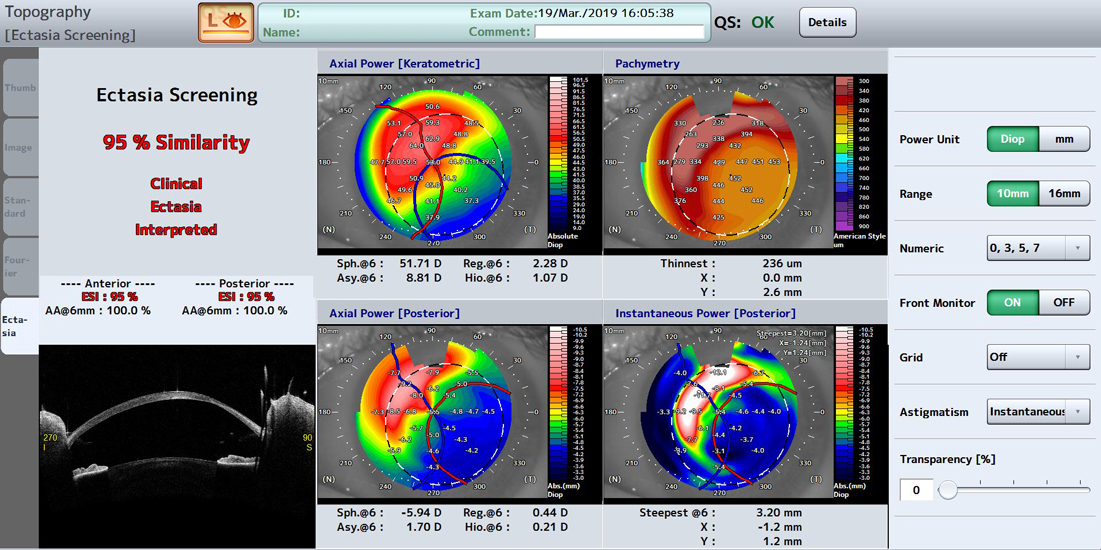Viewport: 1101px width, 550px height.
Task: Click the left eye indicator icon
Action: pyautogui.click(x=225, y=22)
